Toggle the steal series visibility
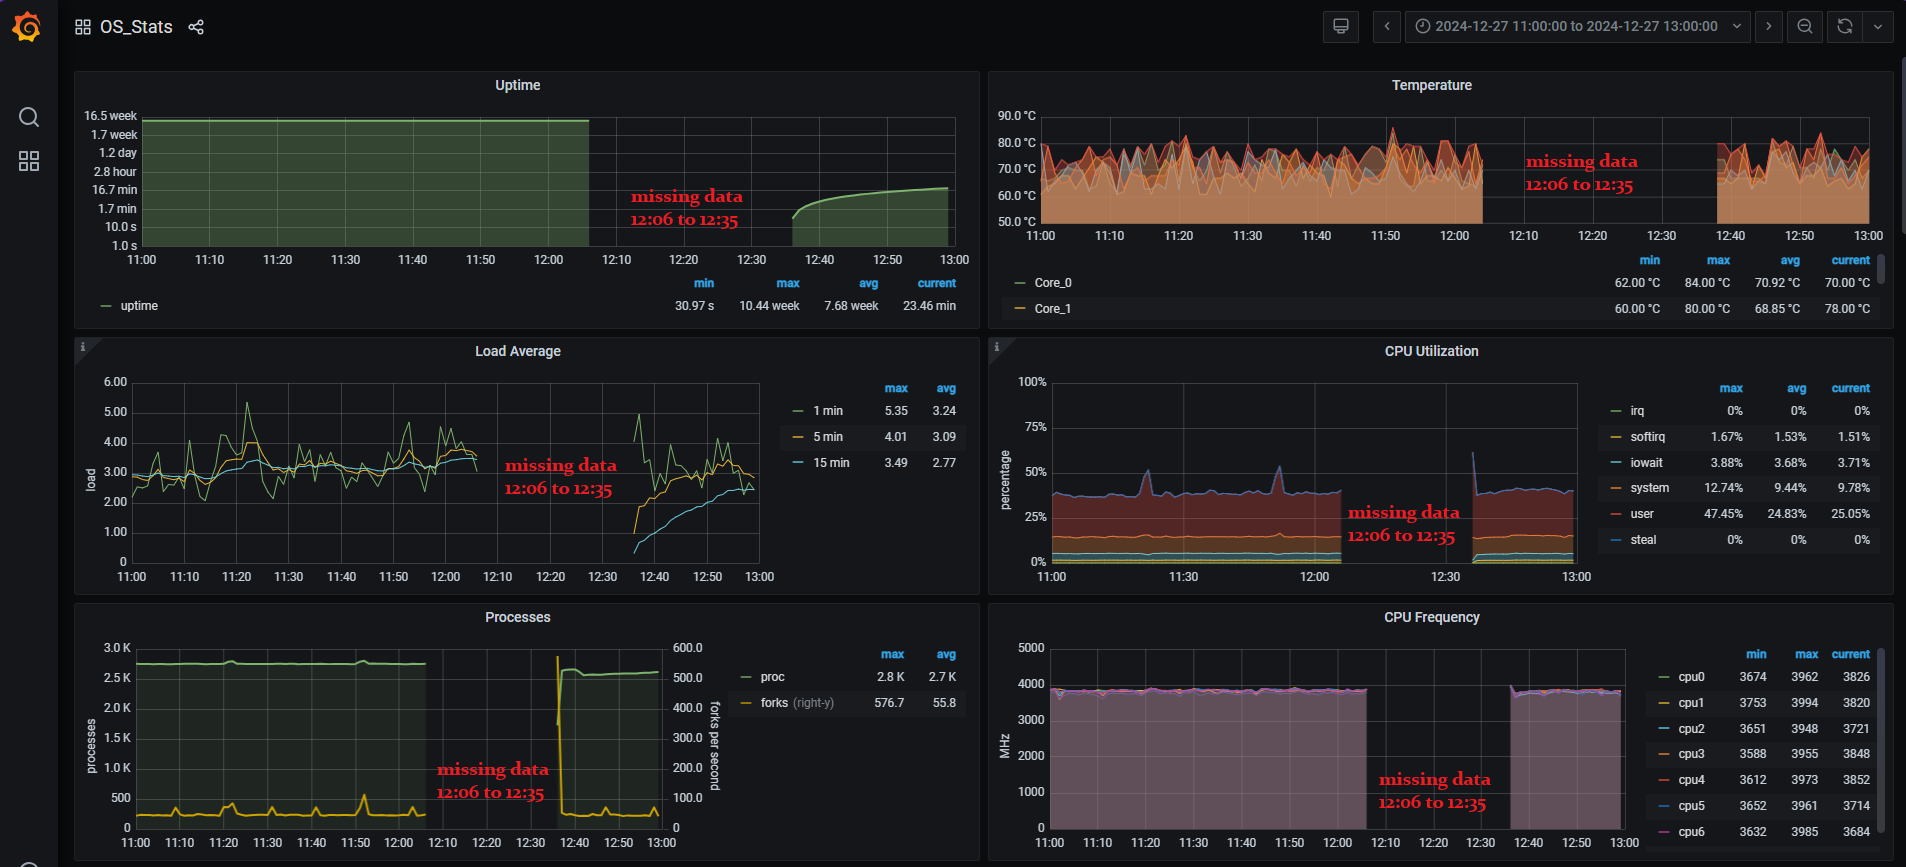1906x867 pixels. coord(1643,540)
